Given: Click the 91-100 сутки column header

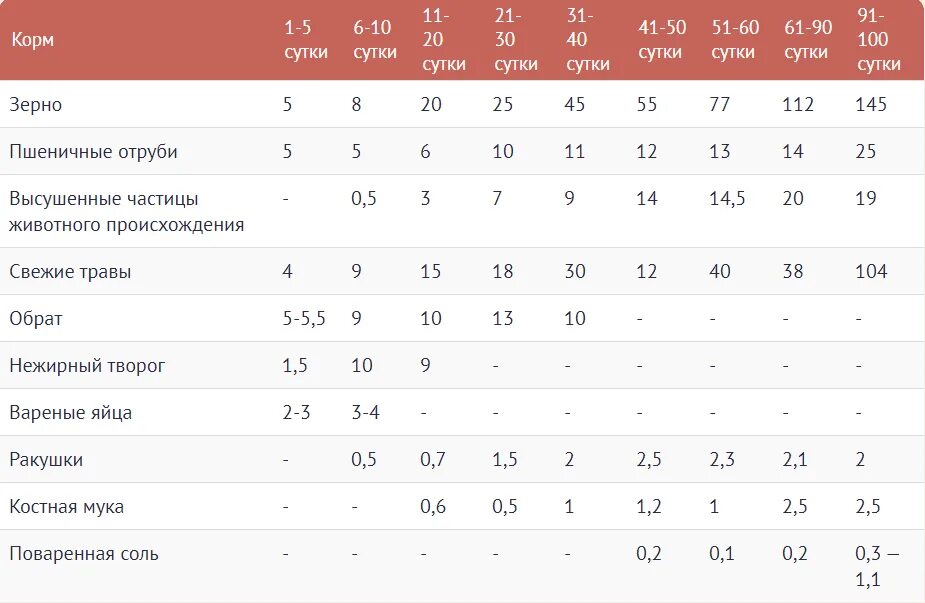Looking at the screenshot, I should point(878,40).
